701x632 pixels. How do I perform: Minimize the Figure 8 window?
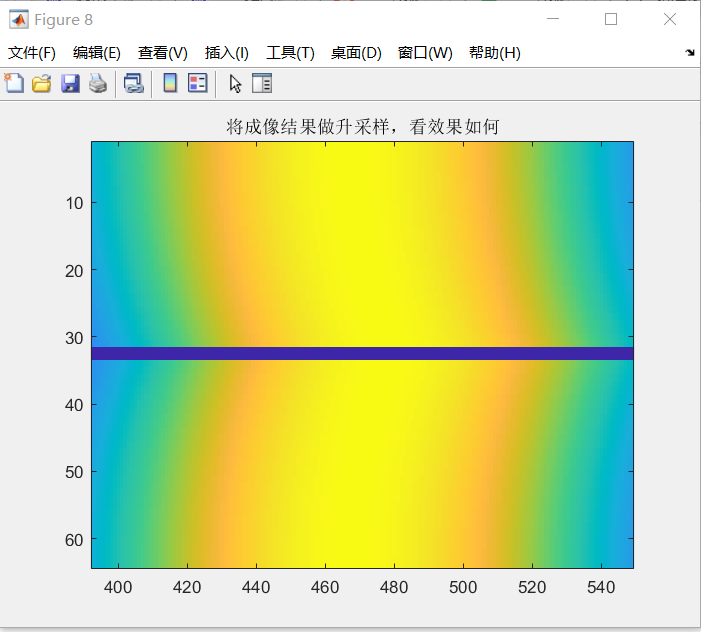(553, 19)
